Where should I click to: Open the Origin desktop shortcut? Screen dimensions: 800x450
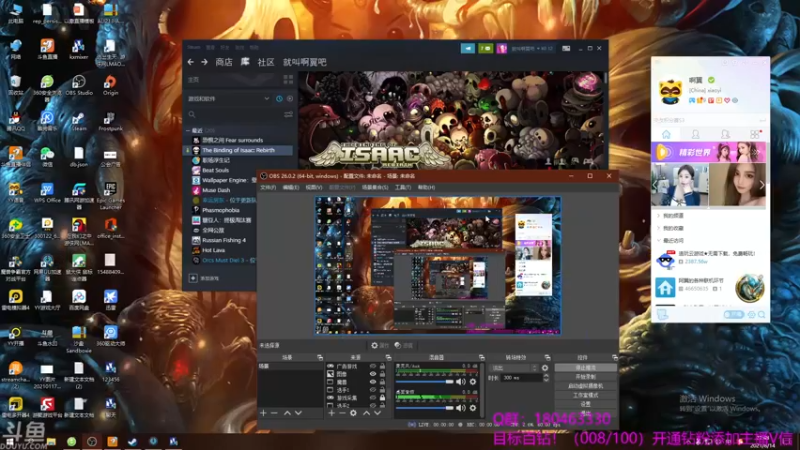point(110,85)
